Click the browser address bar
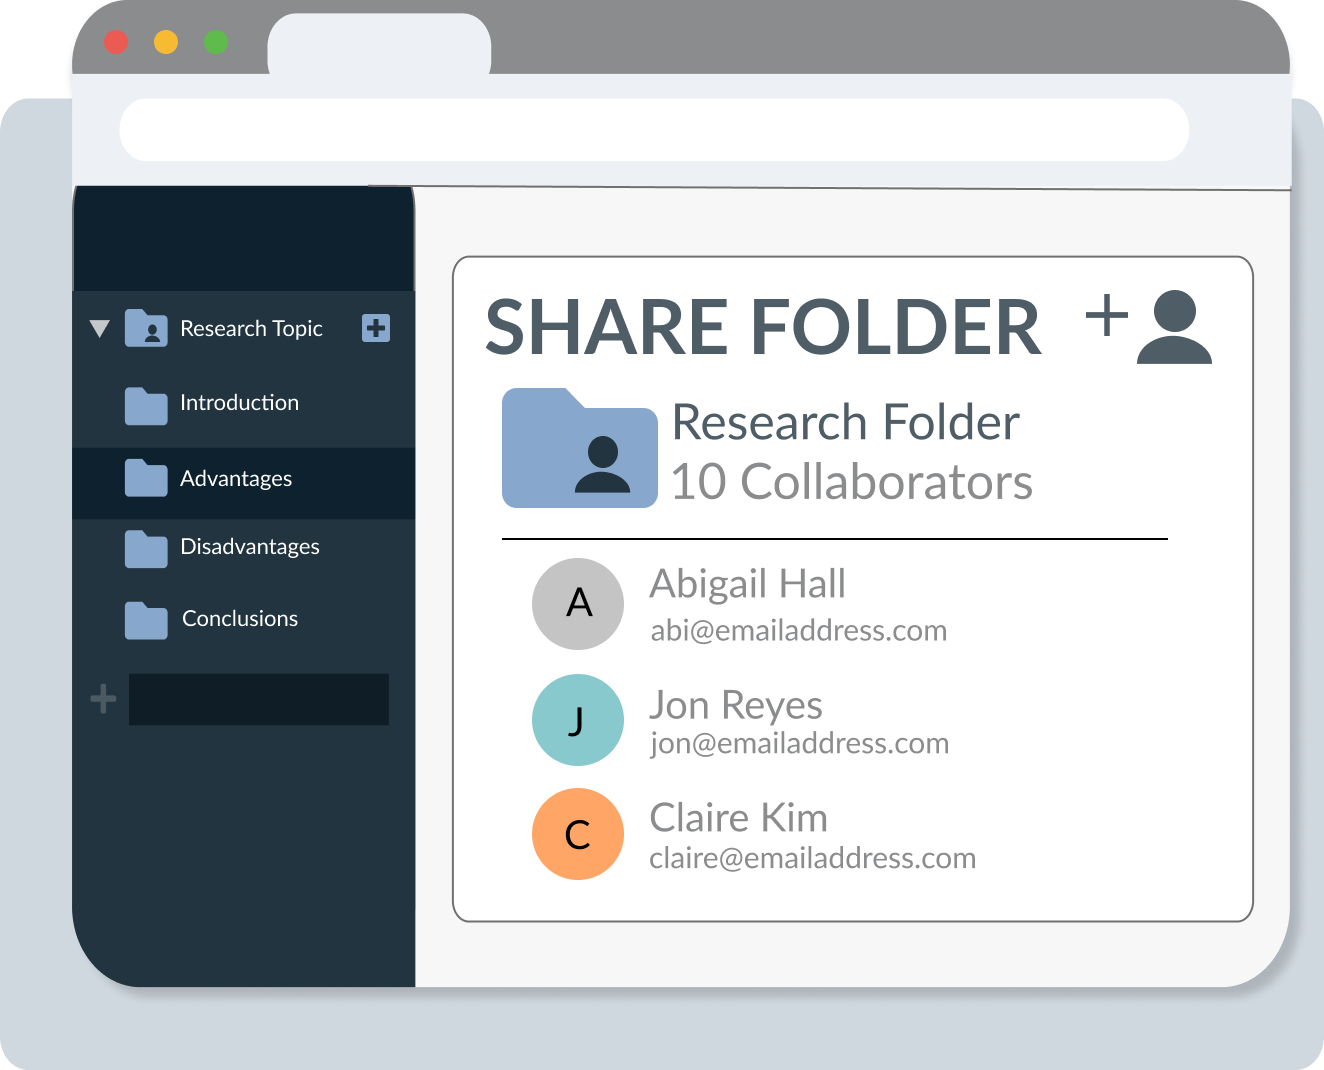 click(654, 129)
